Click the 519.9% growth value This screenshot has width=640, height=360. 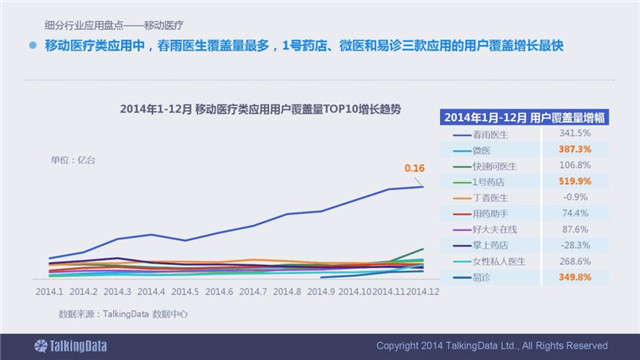tap(575, 181)
